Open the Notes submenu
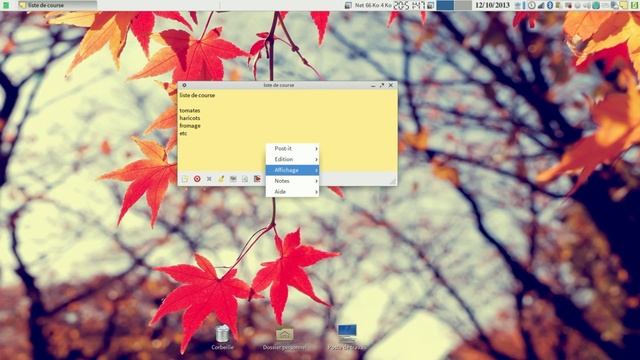The height and width of the screenshot is (360, 640). [292, 181]
